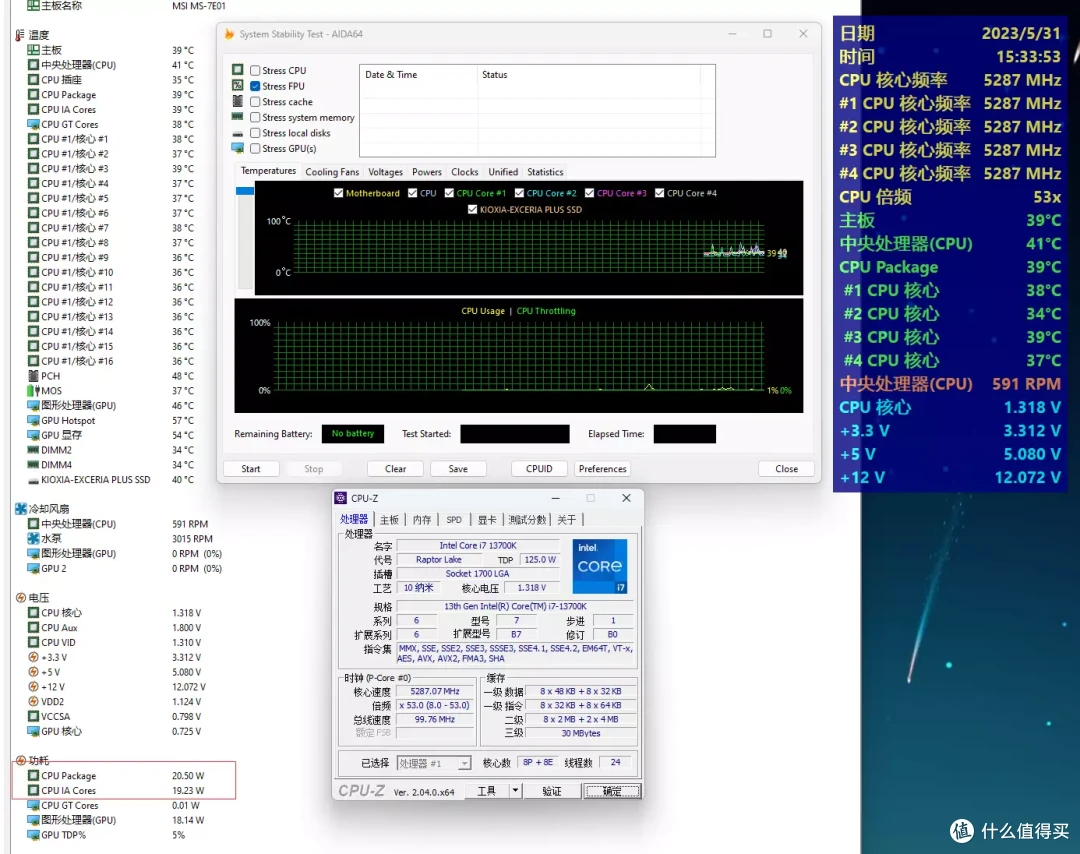Click the 确定 button in CPU-Z
This screenshot has height=854, width=1080.
pyautogui.click(x=612, y=791)
